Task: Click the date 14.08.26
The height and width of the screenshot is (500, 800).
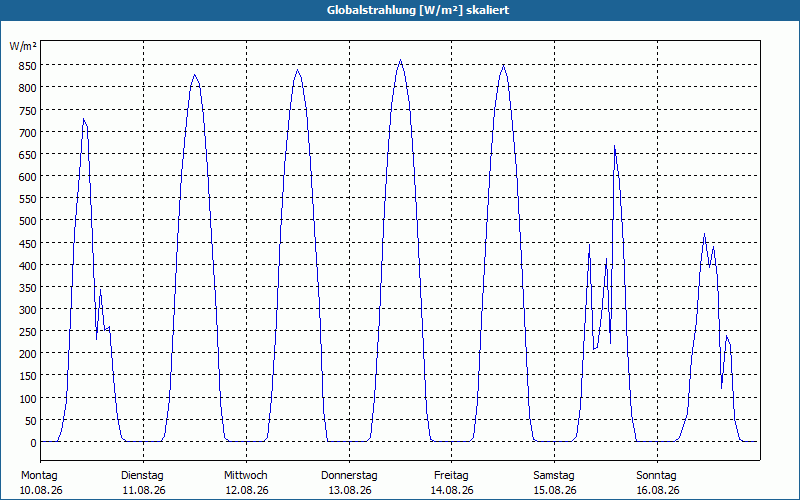Action: [x=452, y=490]
